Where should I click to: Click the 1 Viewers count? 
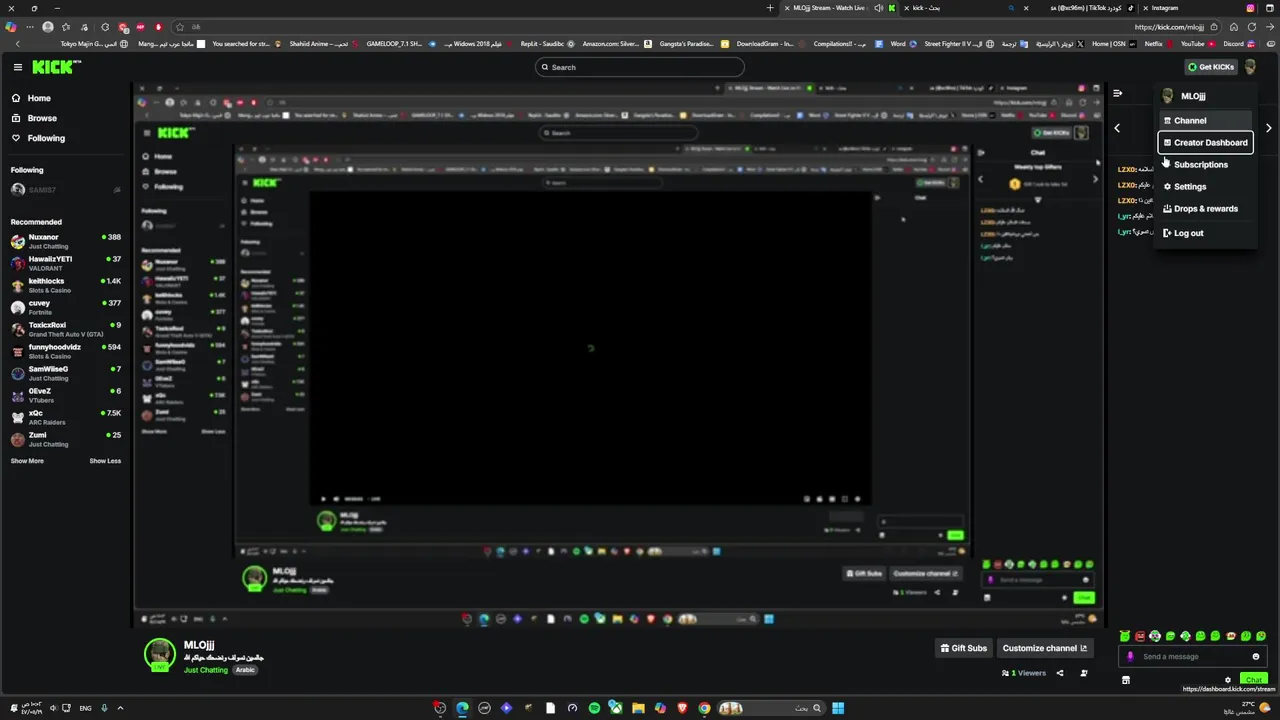tap(1024, 673)
